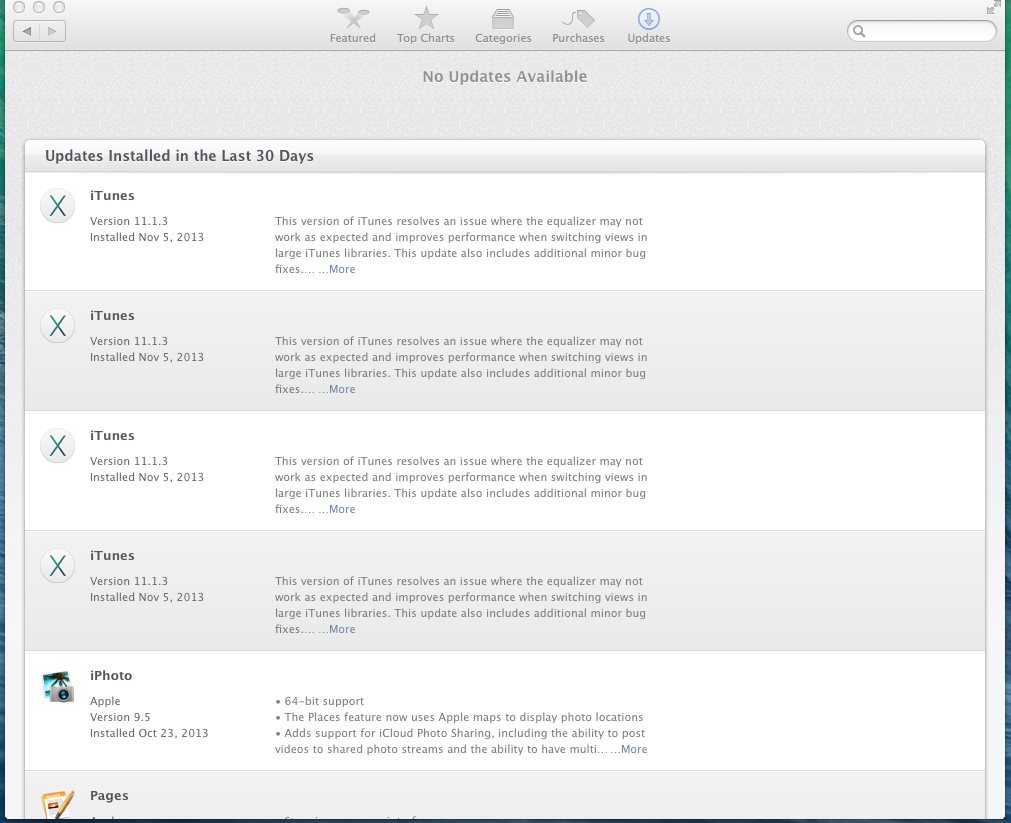Image resolution: width=1011 pixels, height=823 pixels.
Task: Open the Categories icon
Action: click(x=503, y=19)
